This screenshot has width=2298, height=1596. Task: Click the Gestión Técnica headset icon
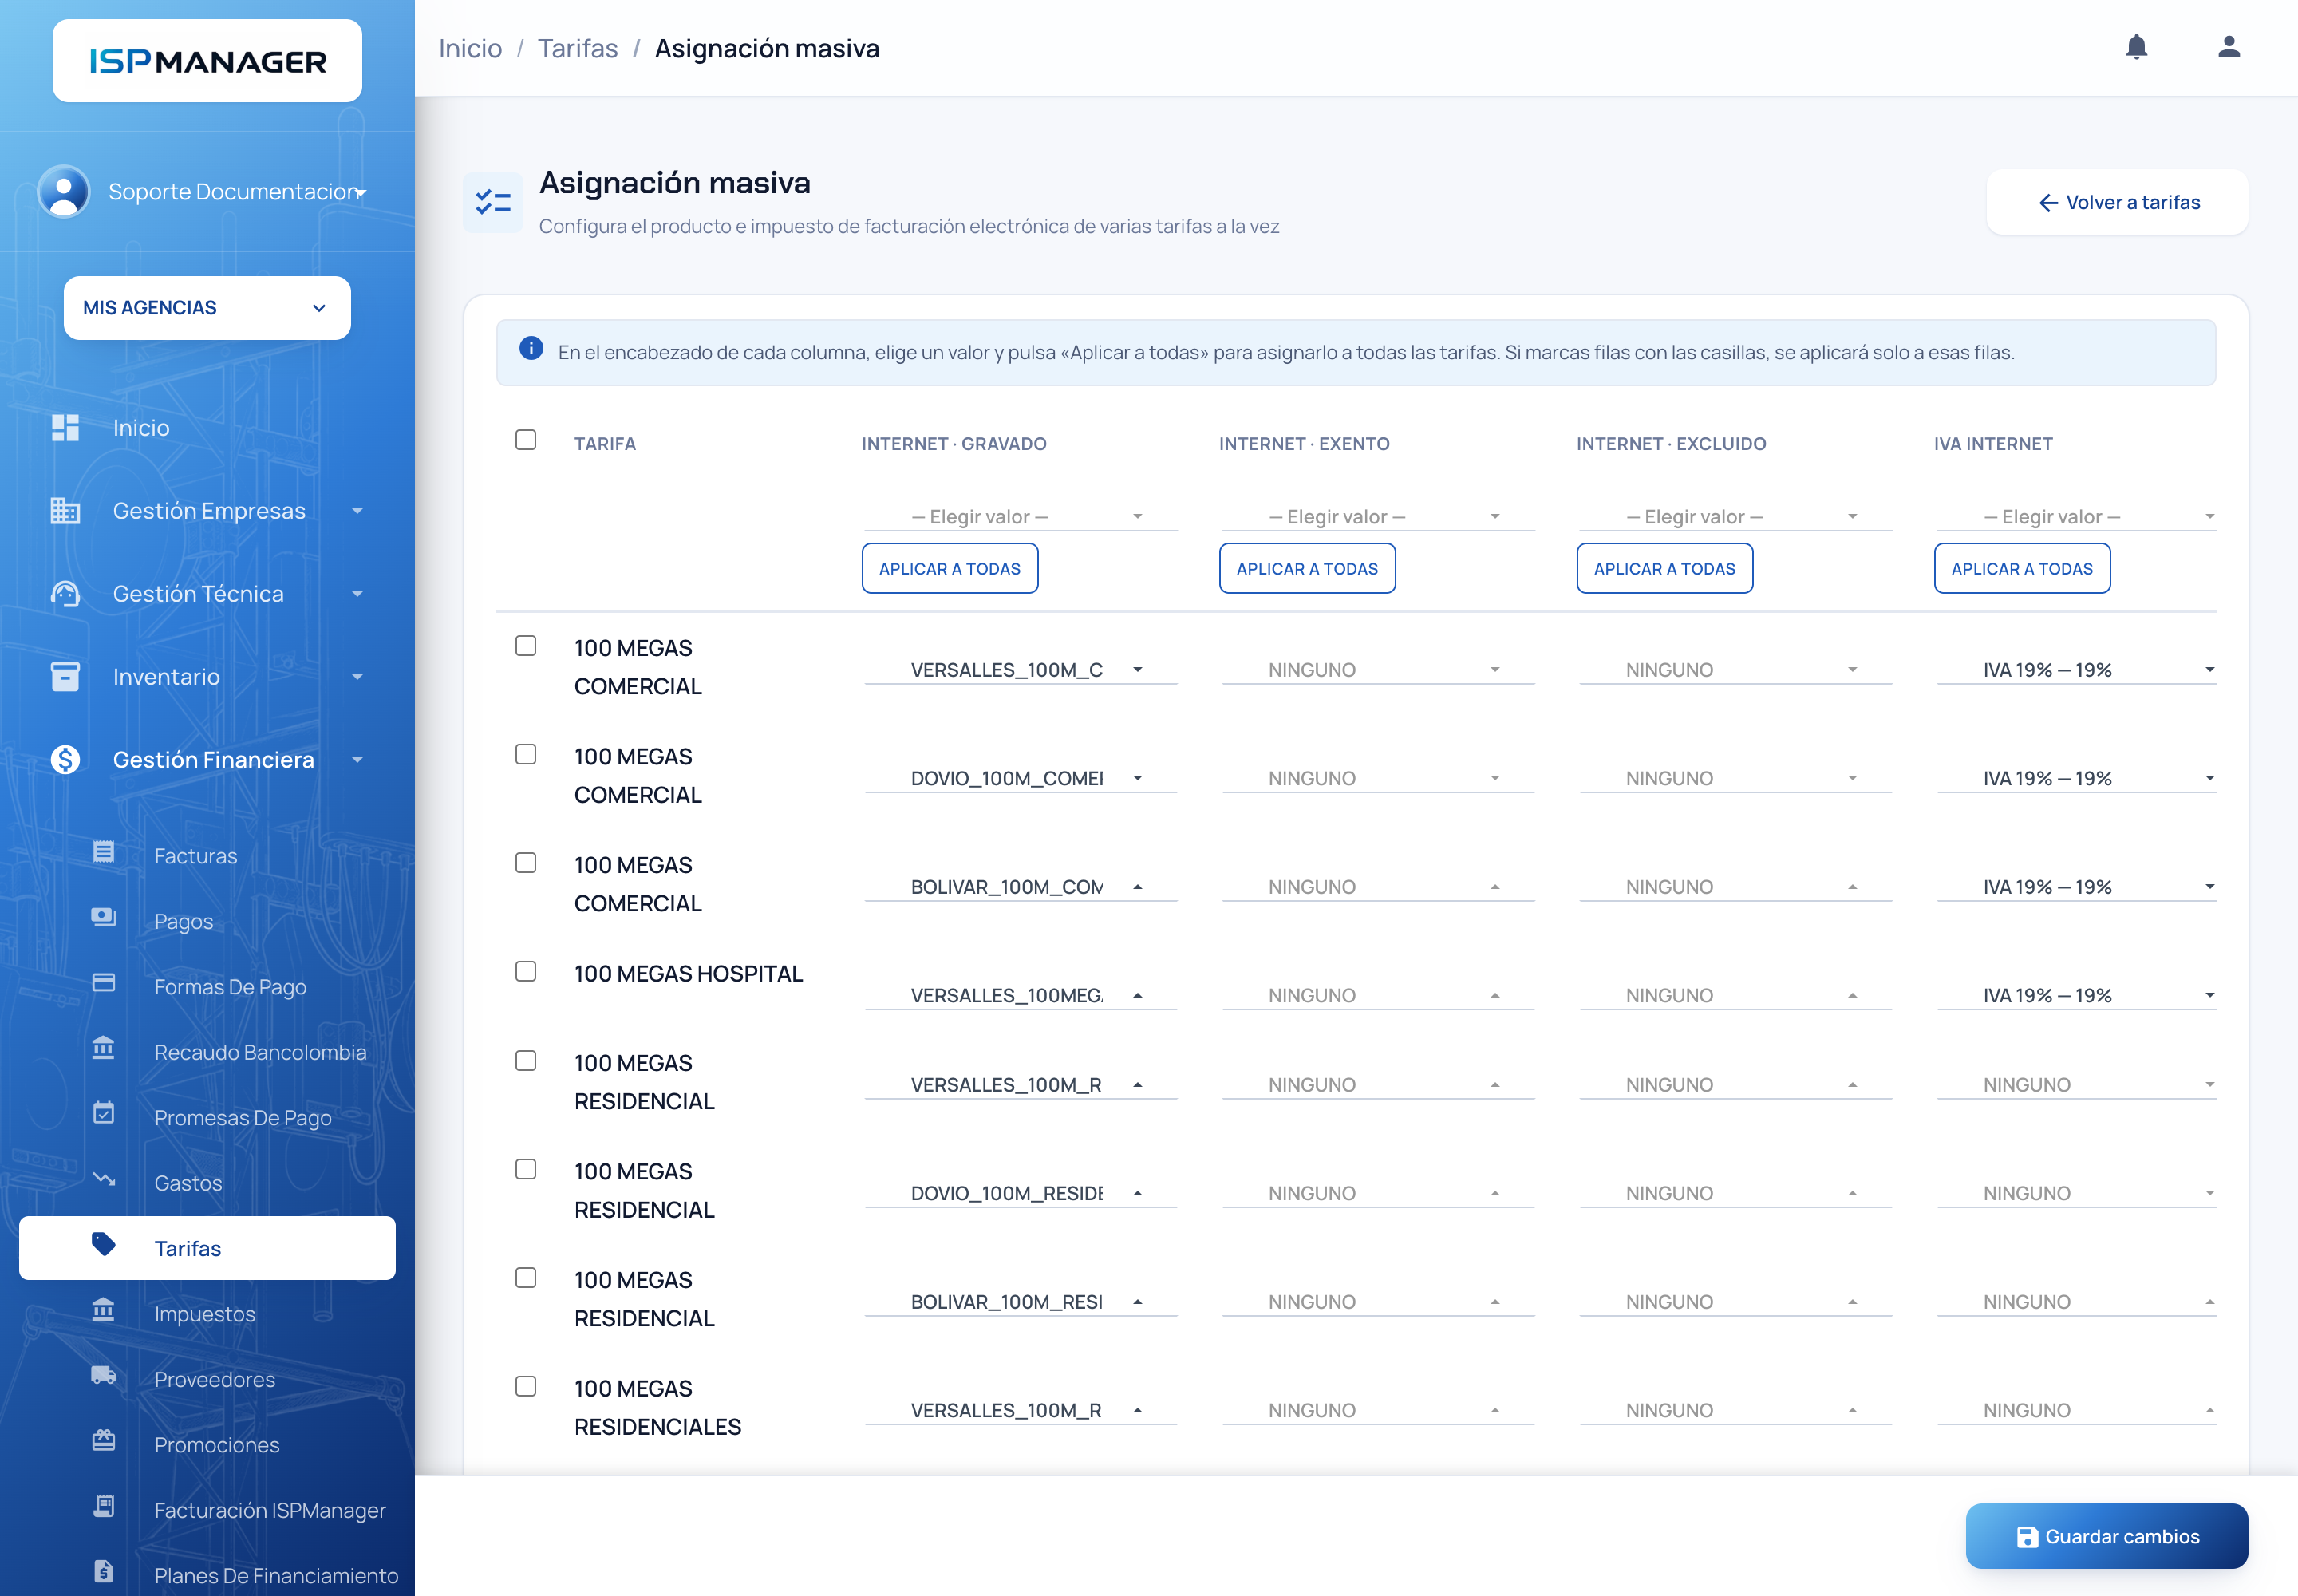65,594
